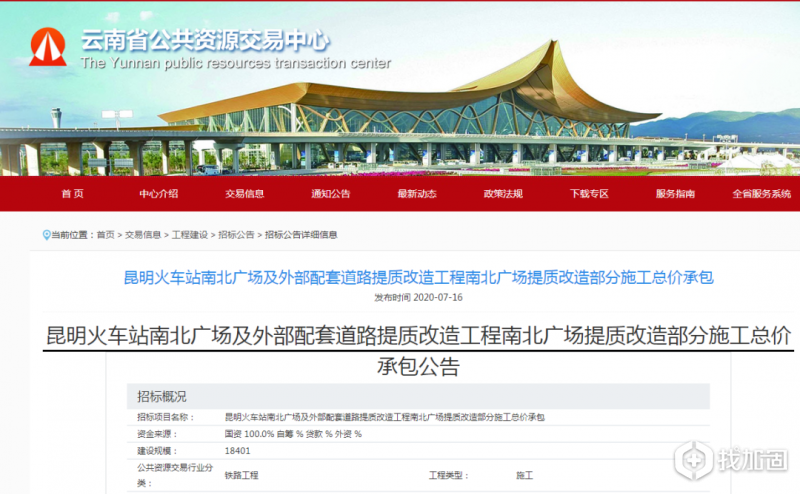Click the blue 昆明火车站 announcement title link

point(418,277)
